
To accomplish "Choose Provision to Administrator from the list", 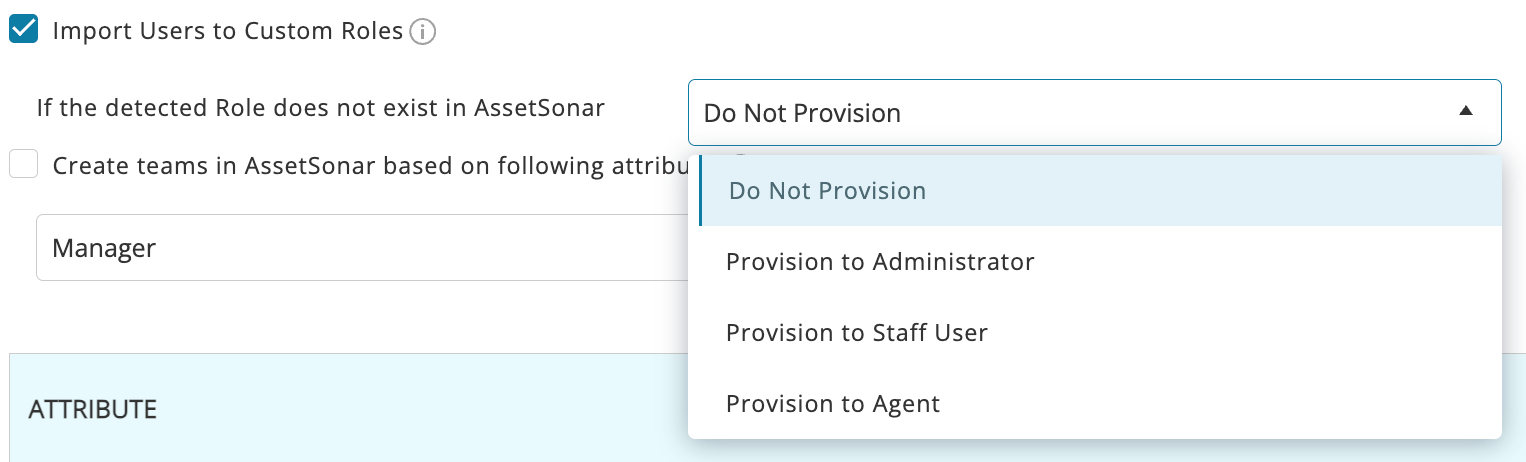I will (x=880, y=262).
